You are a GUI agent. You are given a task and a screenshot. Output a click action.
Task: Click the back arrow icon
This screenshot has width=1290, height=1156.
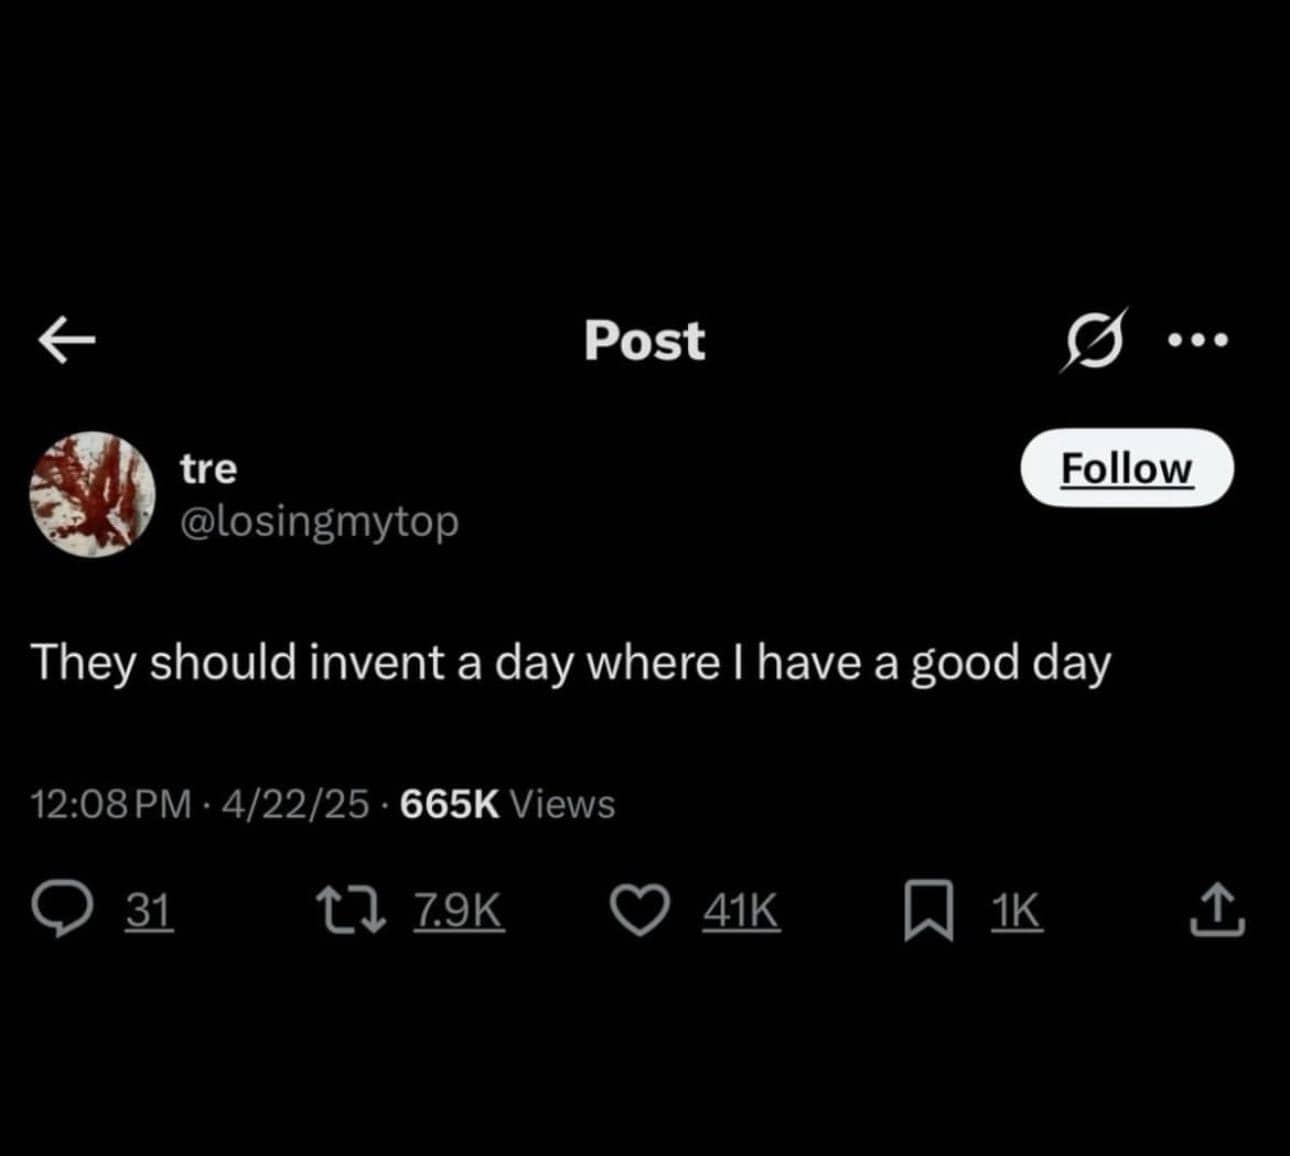(66, 340)
